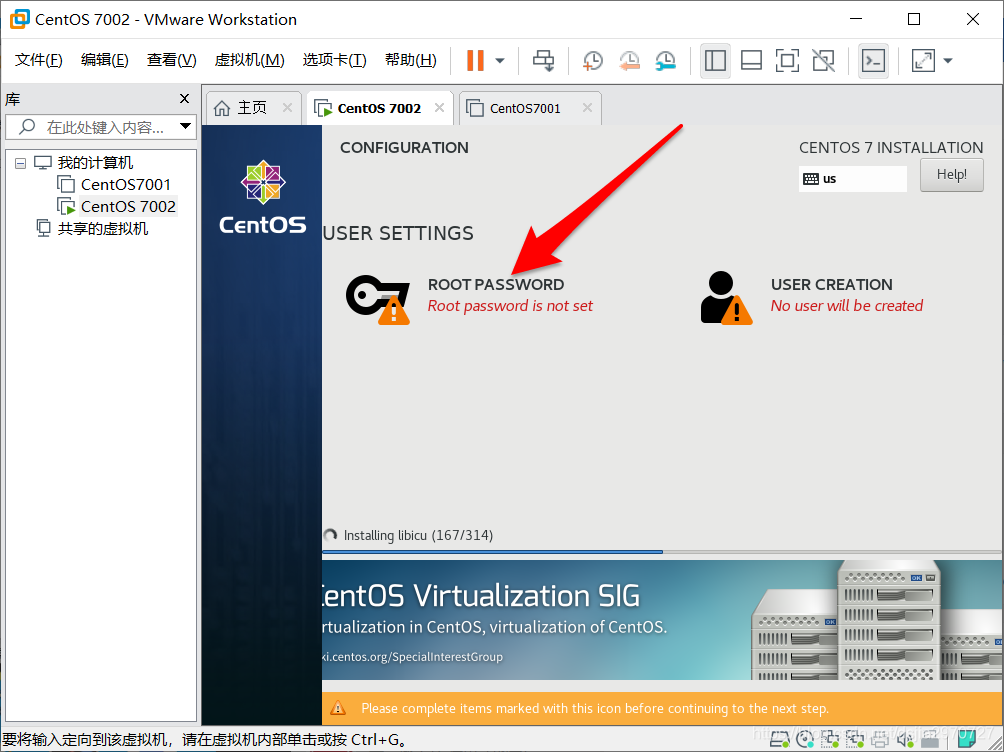Click the second network adapter status icon
This screenshot has height=752, width=1004.
pos(855,740)
